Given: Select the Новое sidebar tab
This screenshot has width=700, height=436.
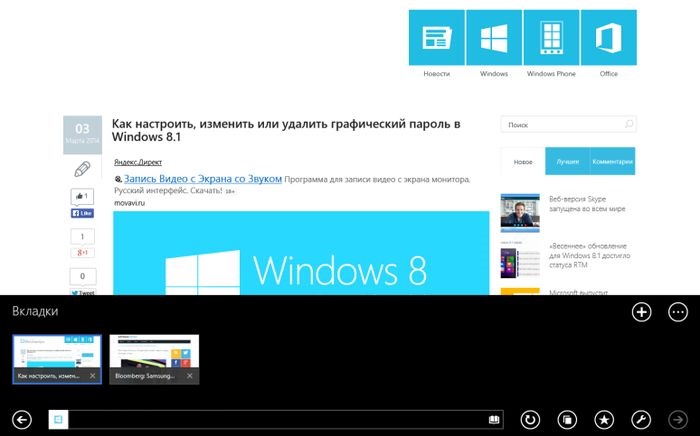Looking at the screenshot, I should pos(523,162).
